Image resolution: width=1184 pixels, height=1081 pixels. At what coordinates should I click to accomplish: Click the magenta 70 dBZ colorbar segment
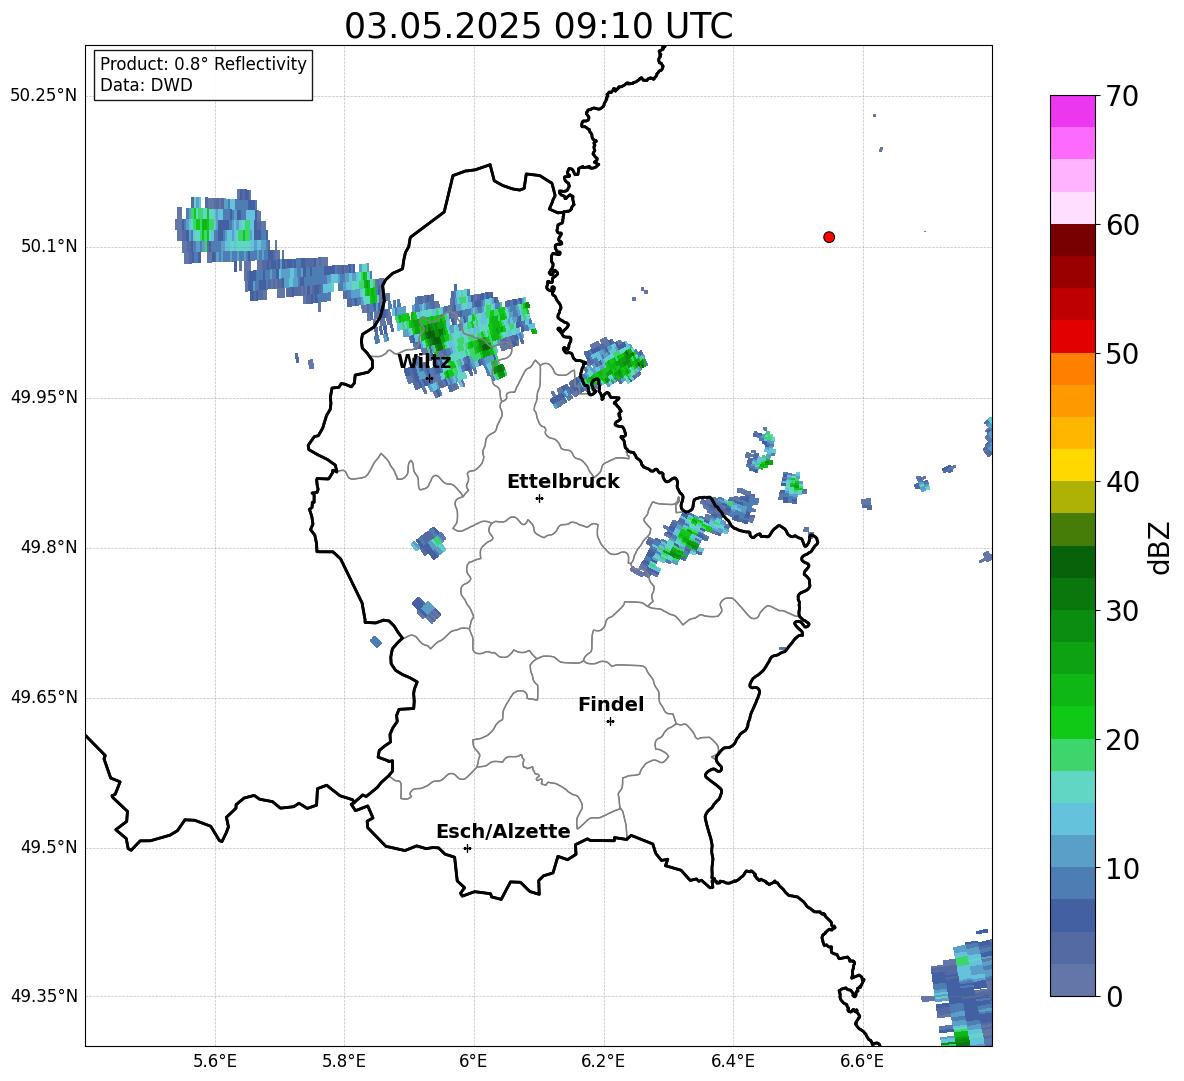[x=1072, y=111]
